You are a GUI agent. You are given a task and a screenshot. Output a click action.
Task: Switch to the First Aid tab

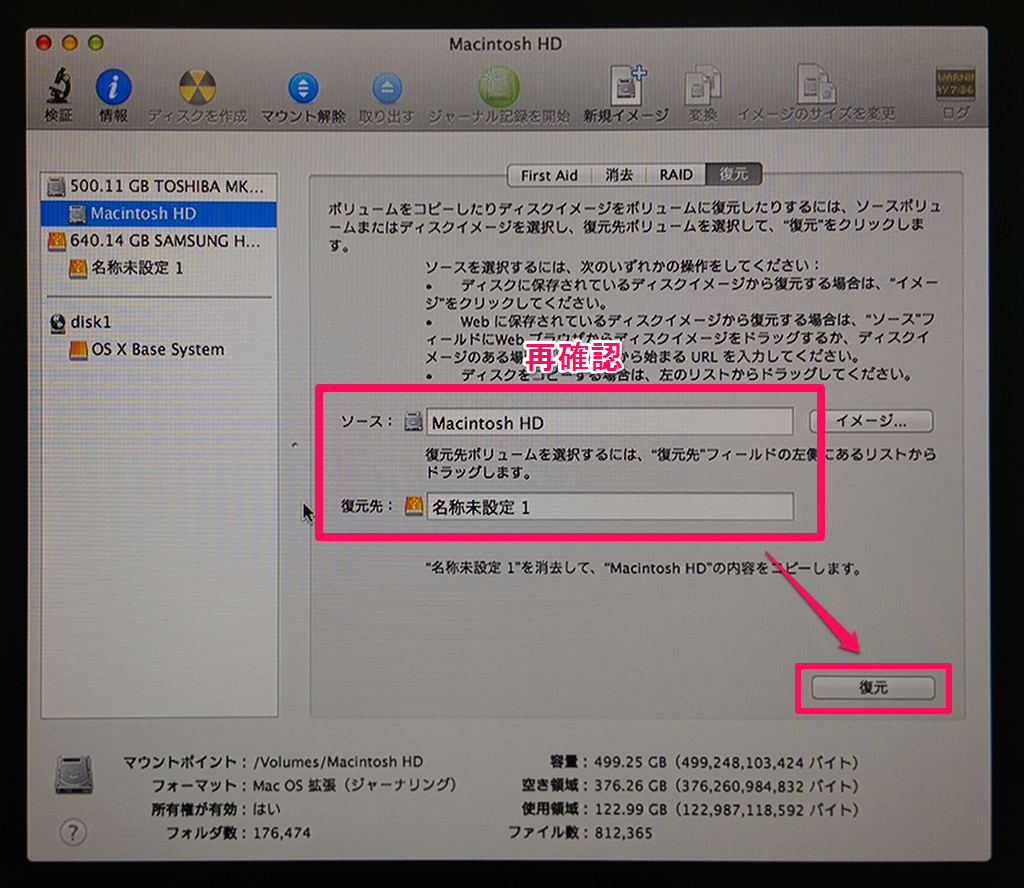[549, 175]
